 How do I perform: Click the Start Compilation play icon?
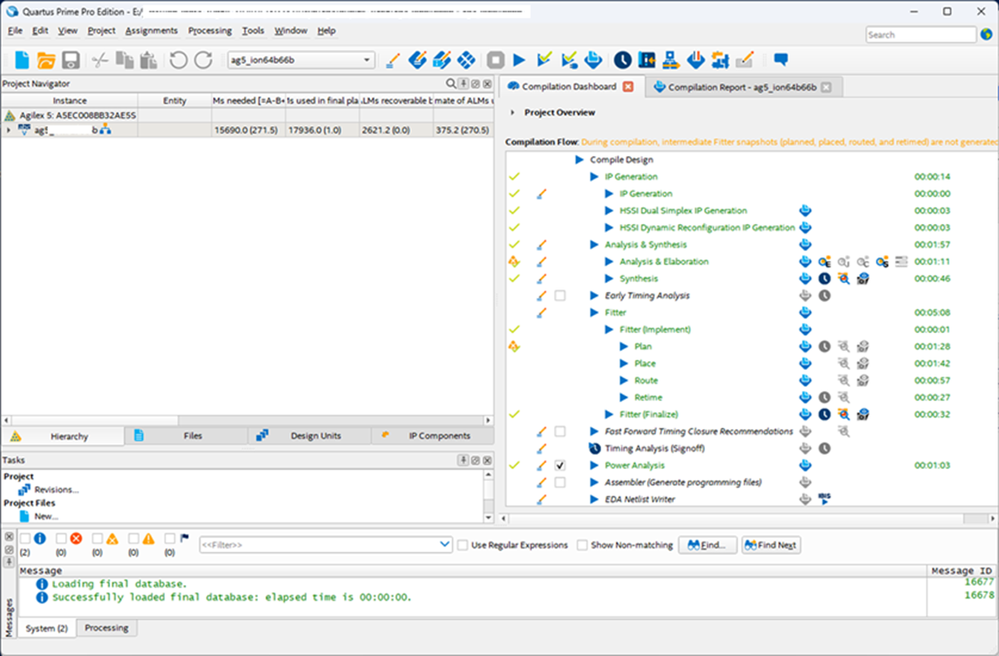[519, 60]
